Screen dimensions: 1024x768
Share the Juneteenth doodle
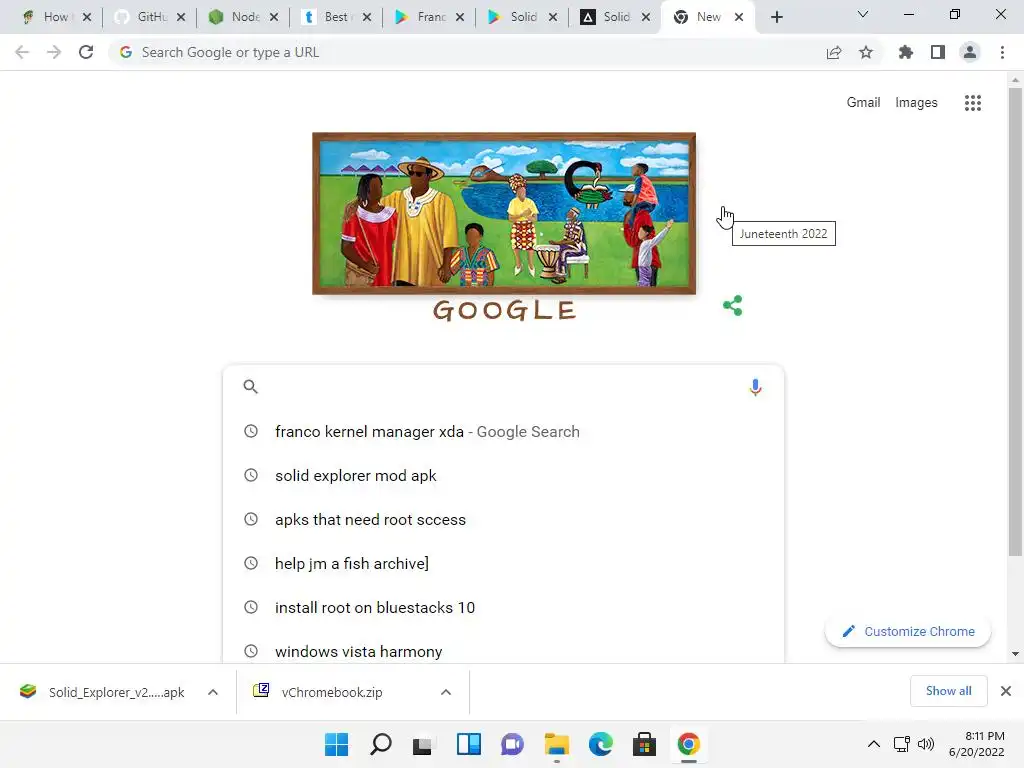(733, 306)
